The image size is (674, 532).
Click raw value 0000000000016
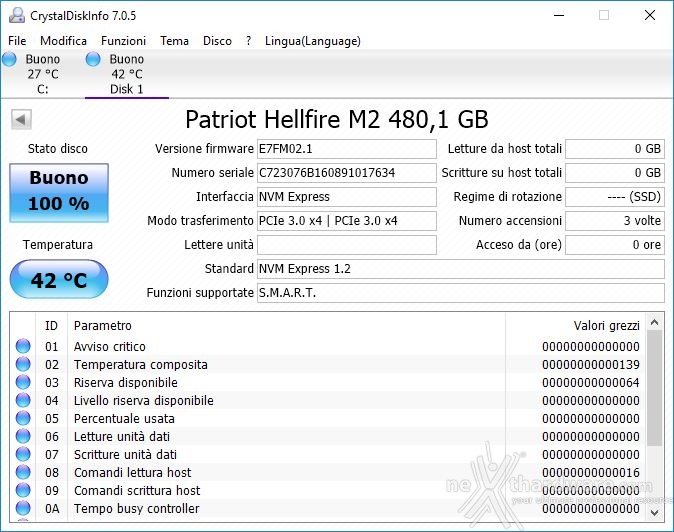591,472
